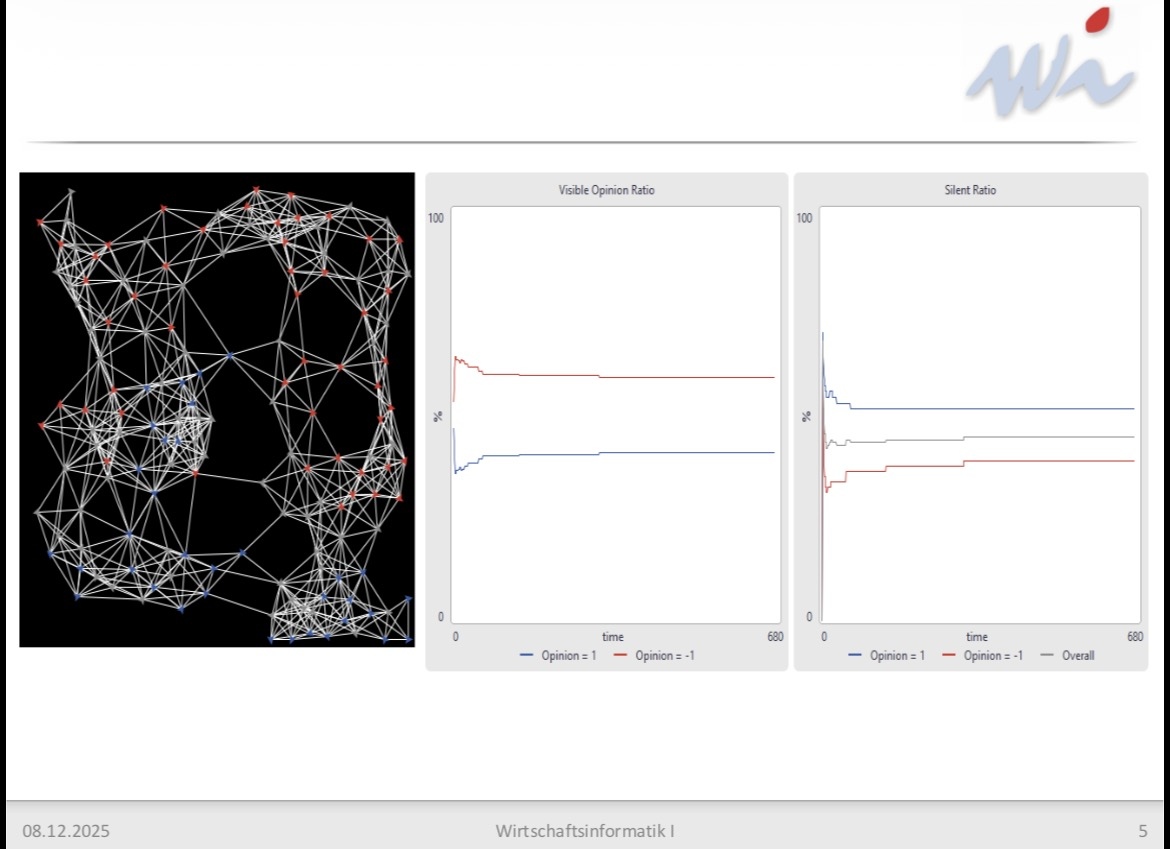1170x849 pixels.
Task: Click the network graph simulation image
Action: coord(217,410)
